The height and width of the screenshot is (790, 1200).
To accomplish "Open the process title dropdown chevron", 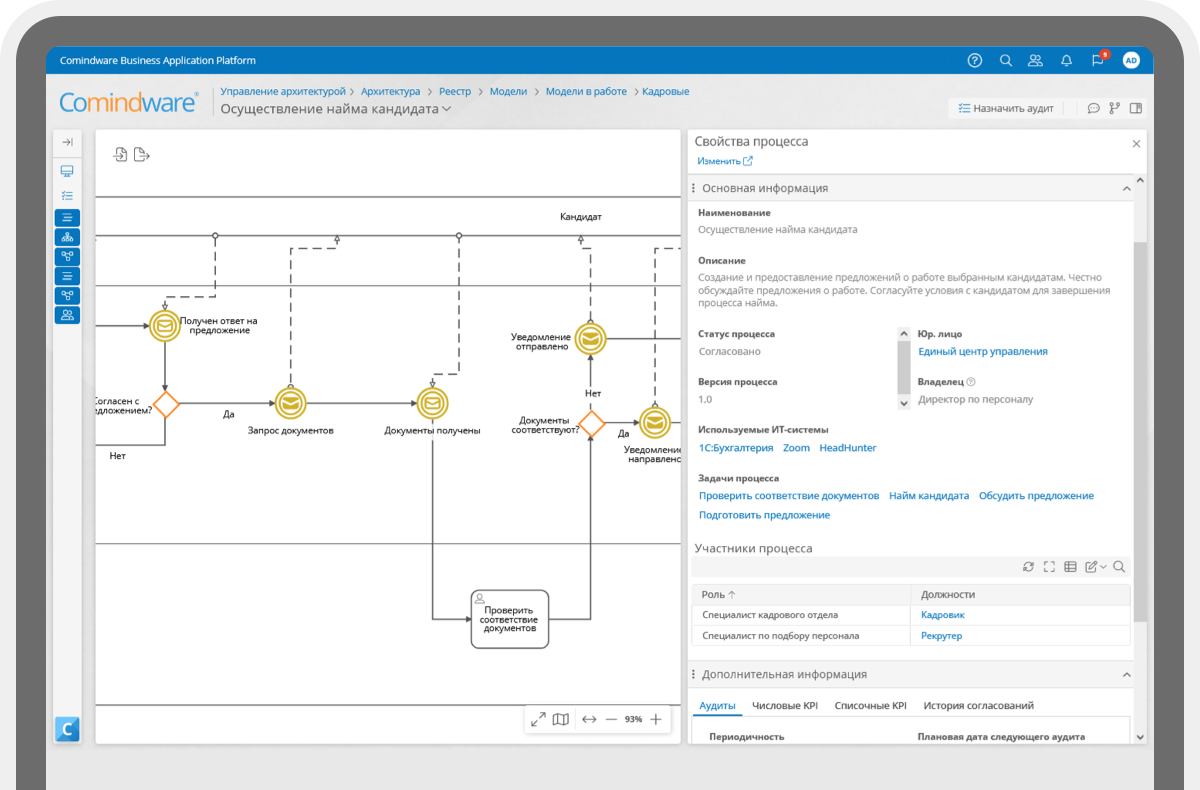I will (x=447, y=109).
